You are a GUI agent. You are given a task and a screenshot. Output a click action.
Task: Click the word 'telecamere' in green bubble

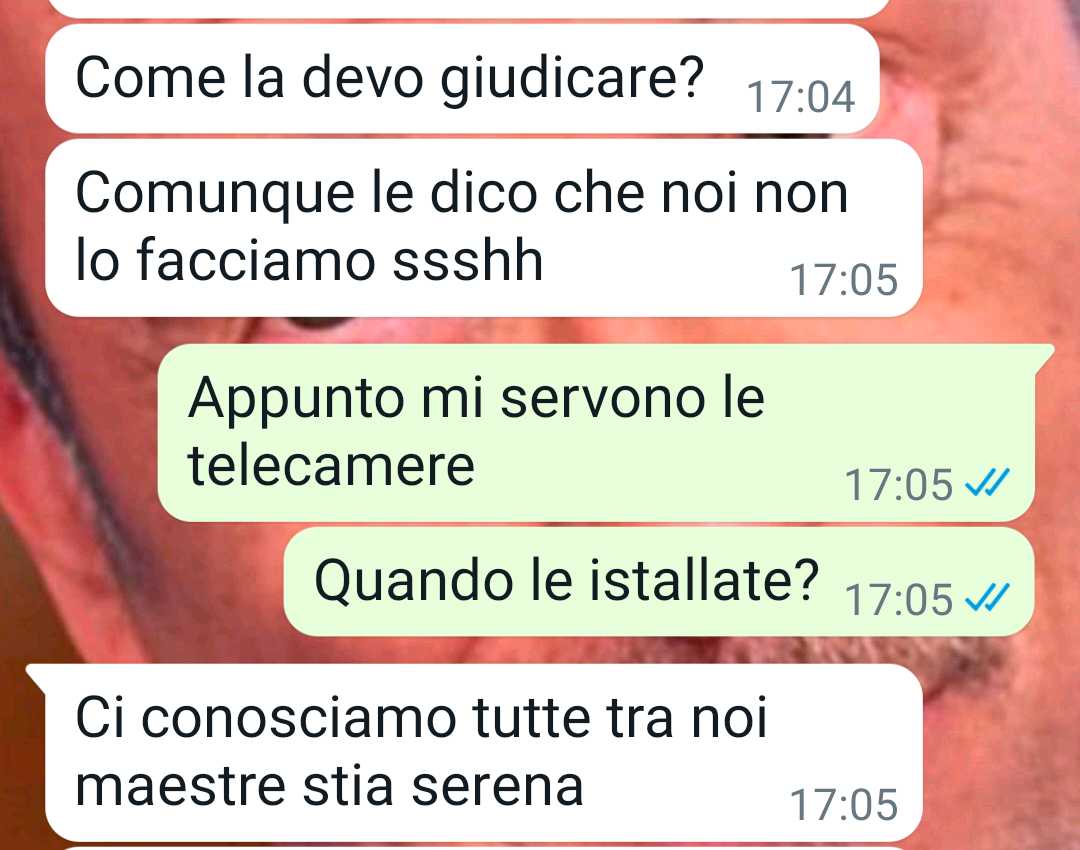click(x=331, y=466)
